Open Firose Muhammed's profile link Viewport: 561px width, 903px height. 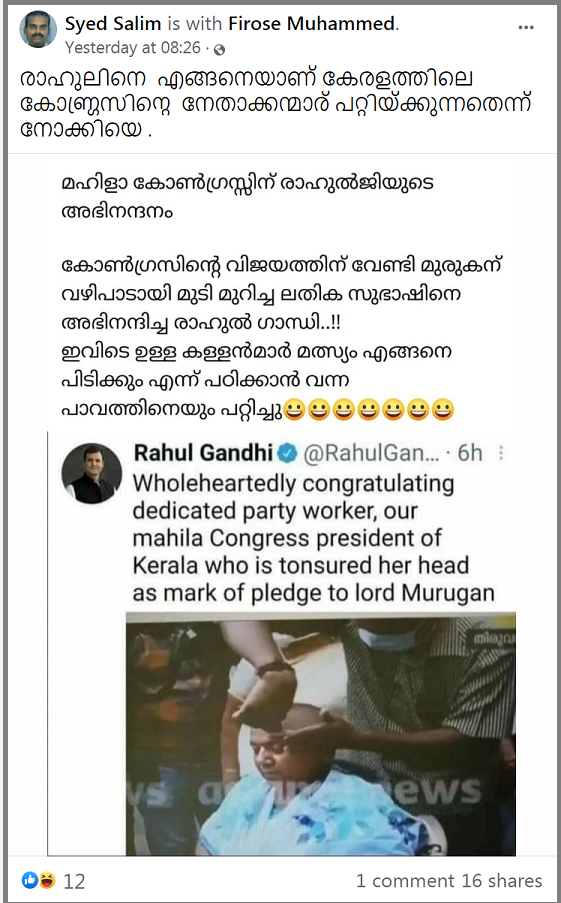pyautogui.click(x=311, y=24)
